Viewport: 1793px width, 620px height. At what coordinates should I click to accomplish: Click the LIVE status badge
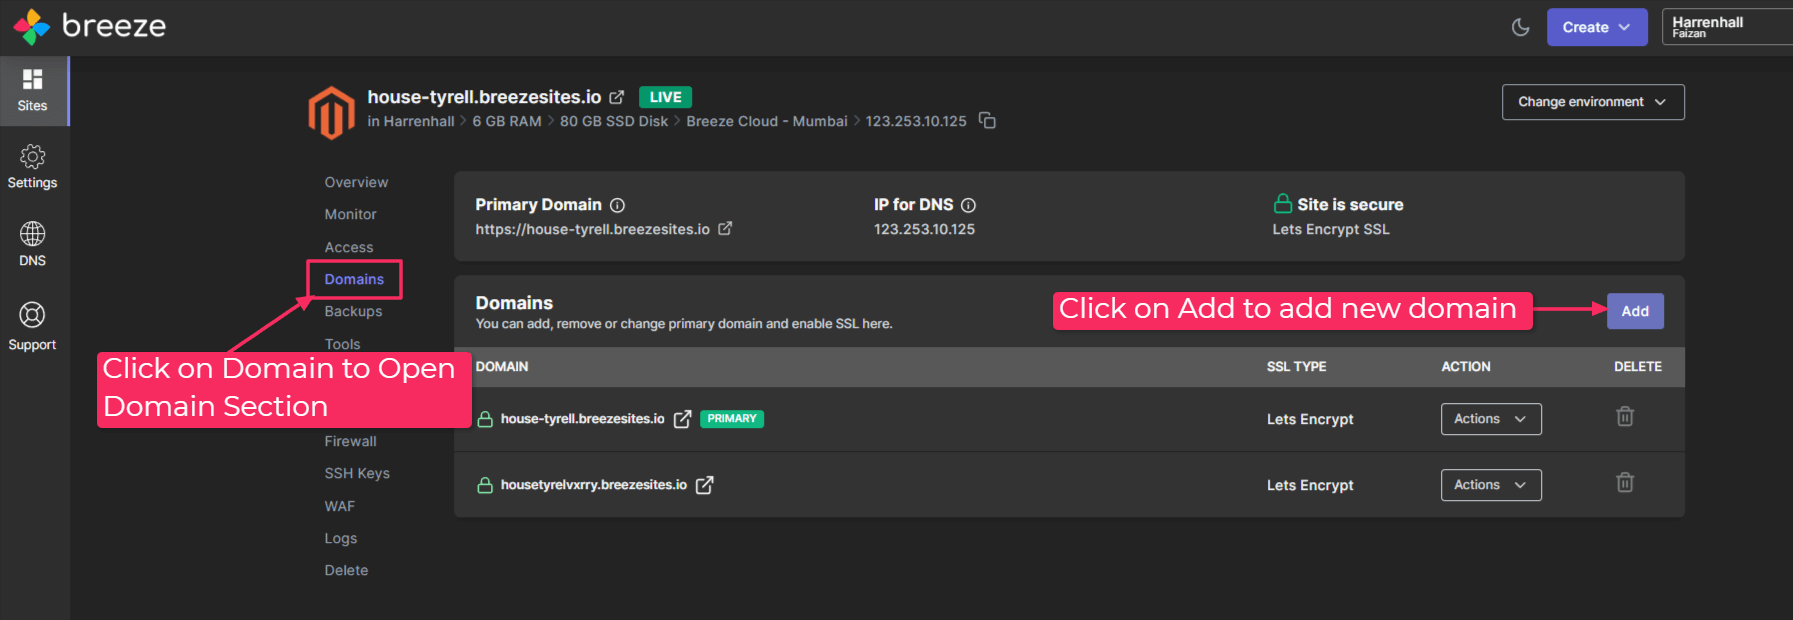[x=665, y=97]
